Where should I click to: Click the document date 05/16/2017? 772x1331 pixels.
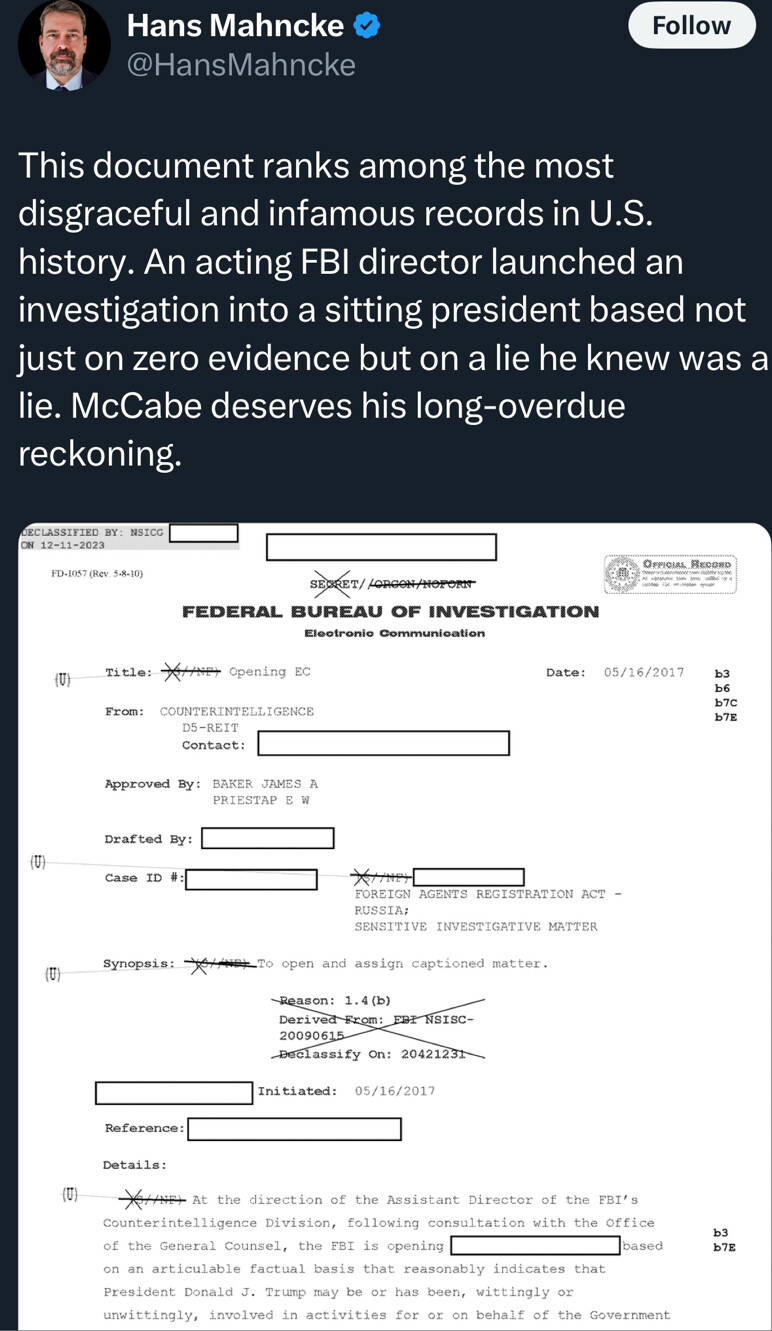(x=644, y=672)
